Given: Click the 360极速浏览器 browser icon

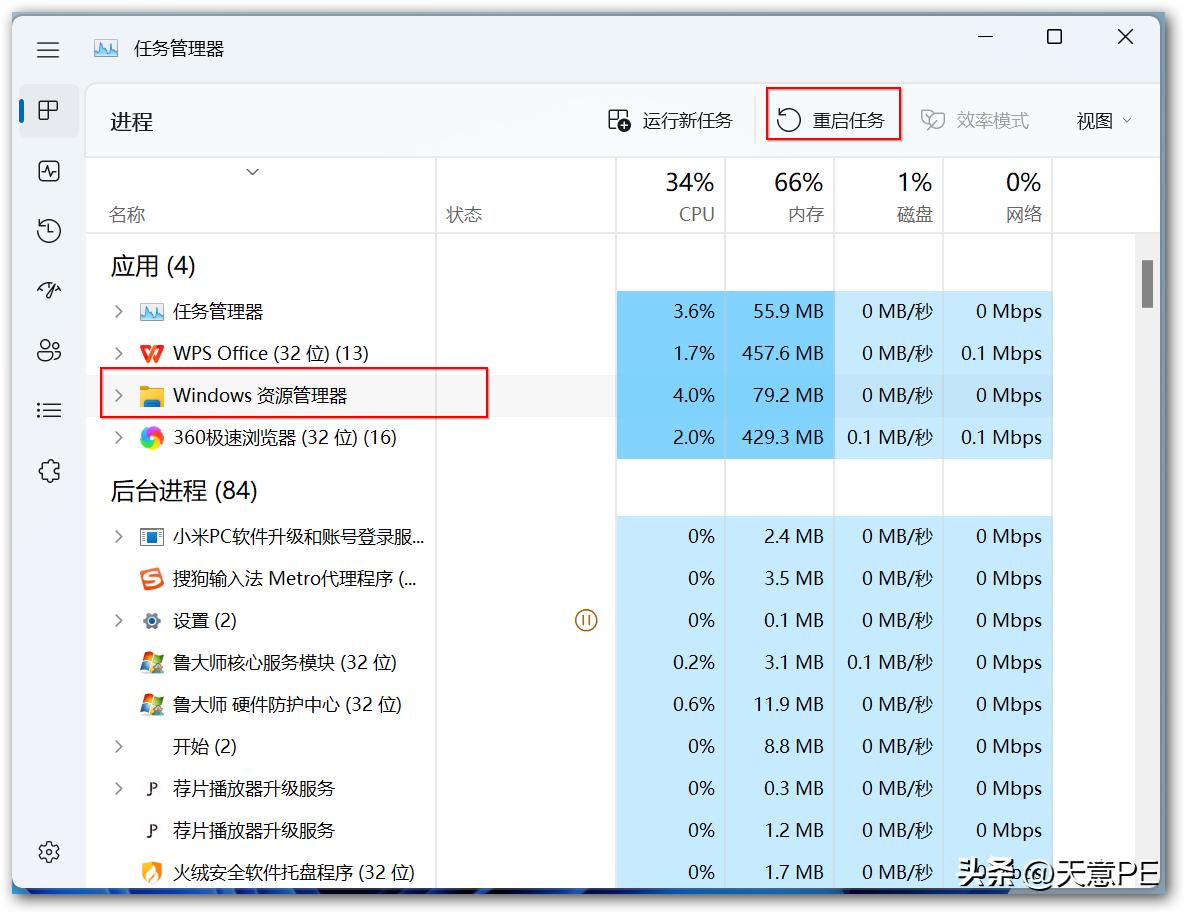Looking at the screenshot, I should [x=150, y=437].
